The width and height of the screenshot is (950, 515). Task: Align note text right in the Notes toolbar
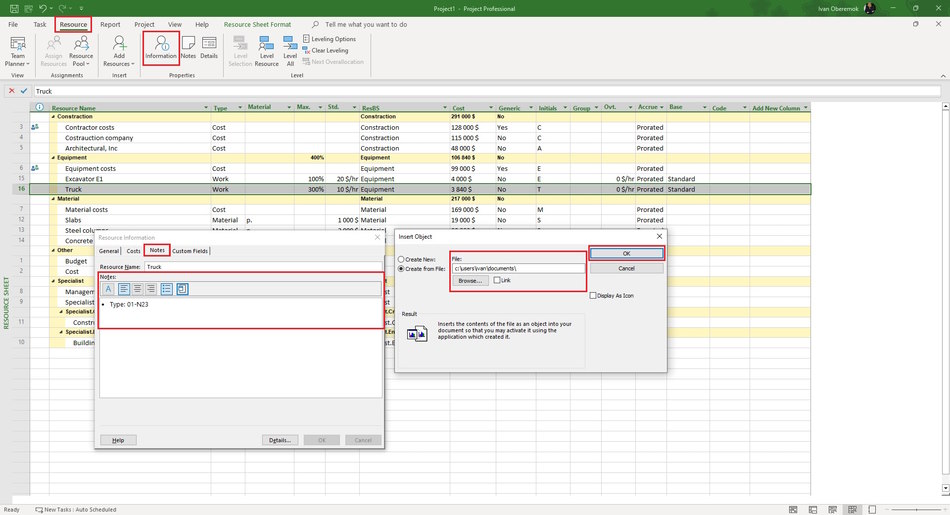tap(151, 289)
